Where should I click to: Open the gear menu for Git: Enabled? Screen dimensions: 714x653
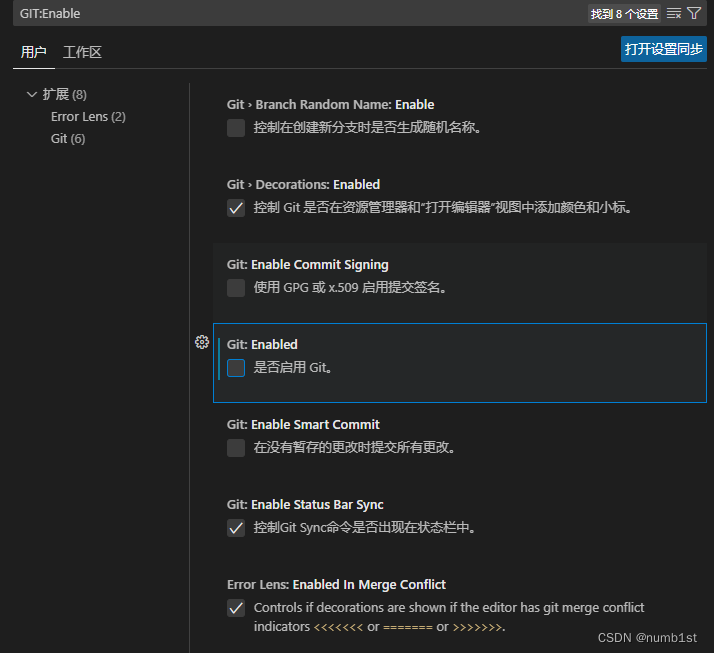point(202,342)
